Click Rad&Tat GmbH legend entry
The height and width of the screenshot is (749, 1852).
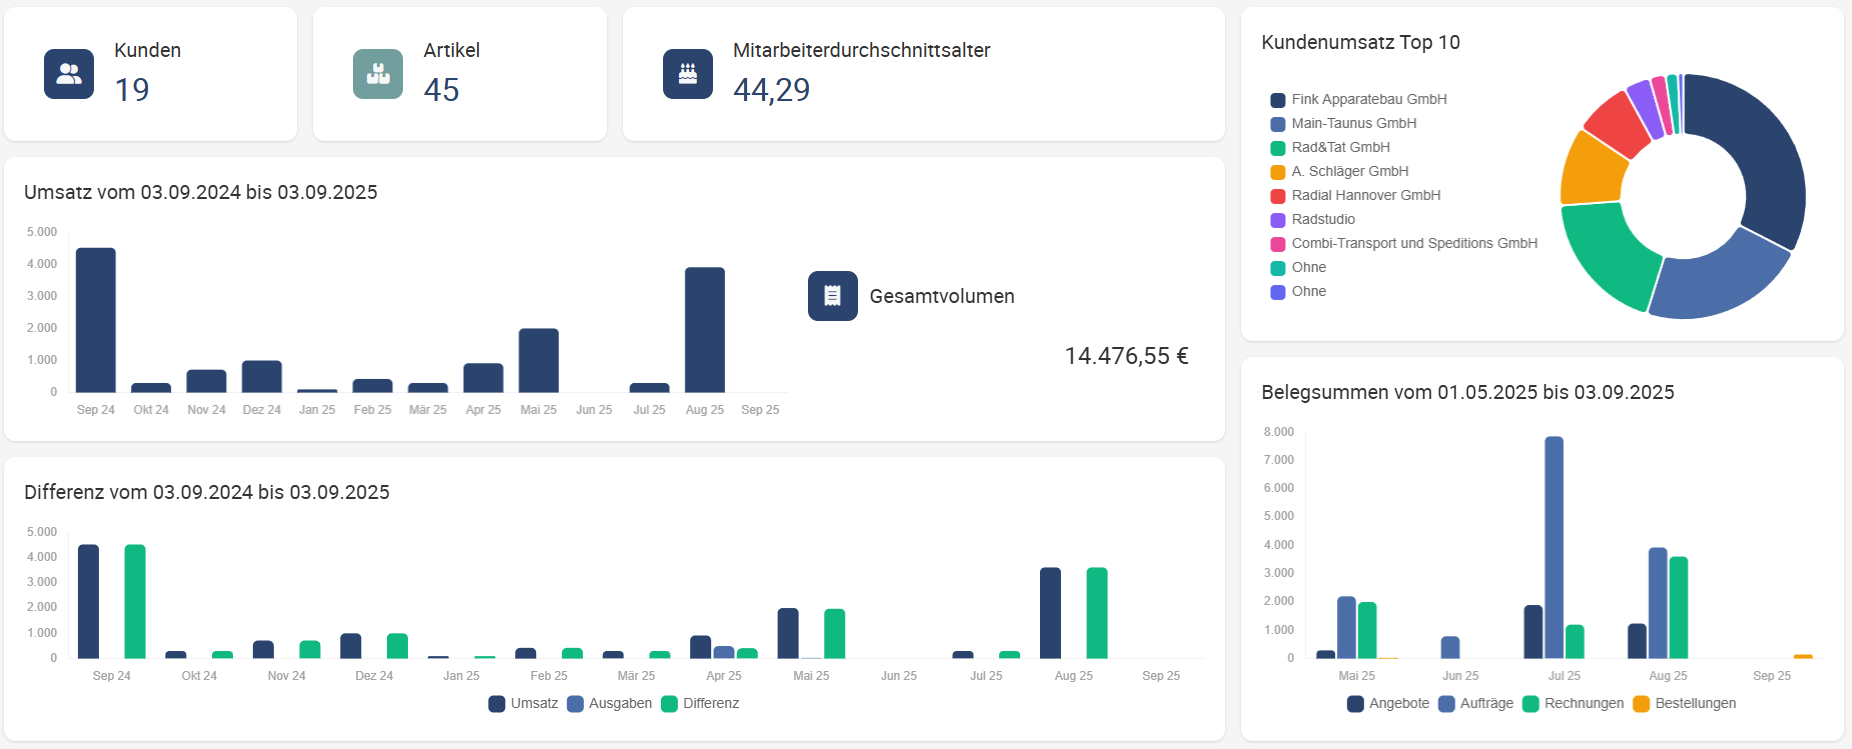1331,148
